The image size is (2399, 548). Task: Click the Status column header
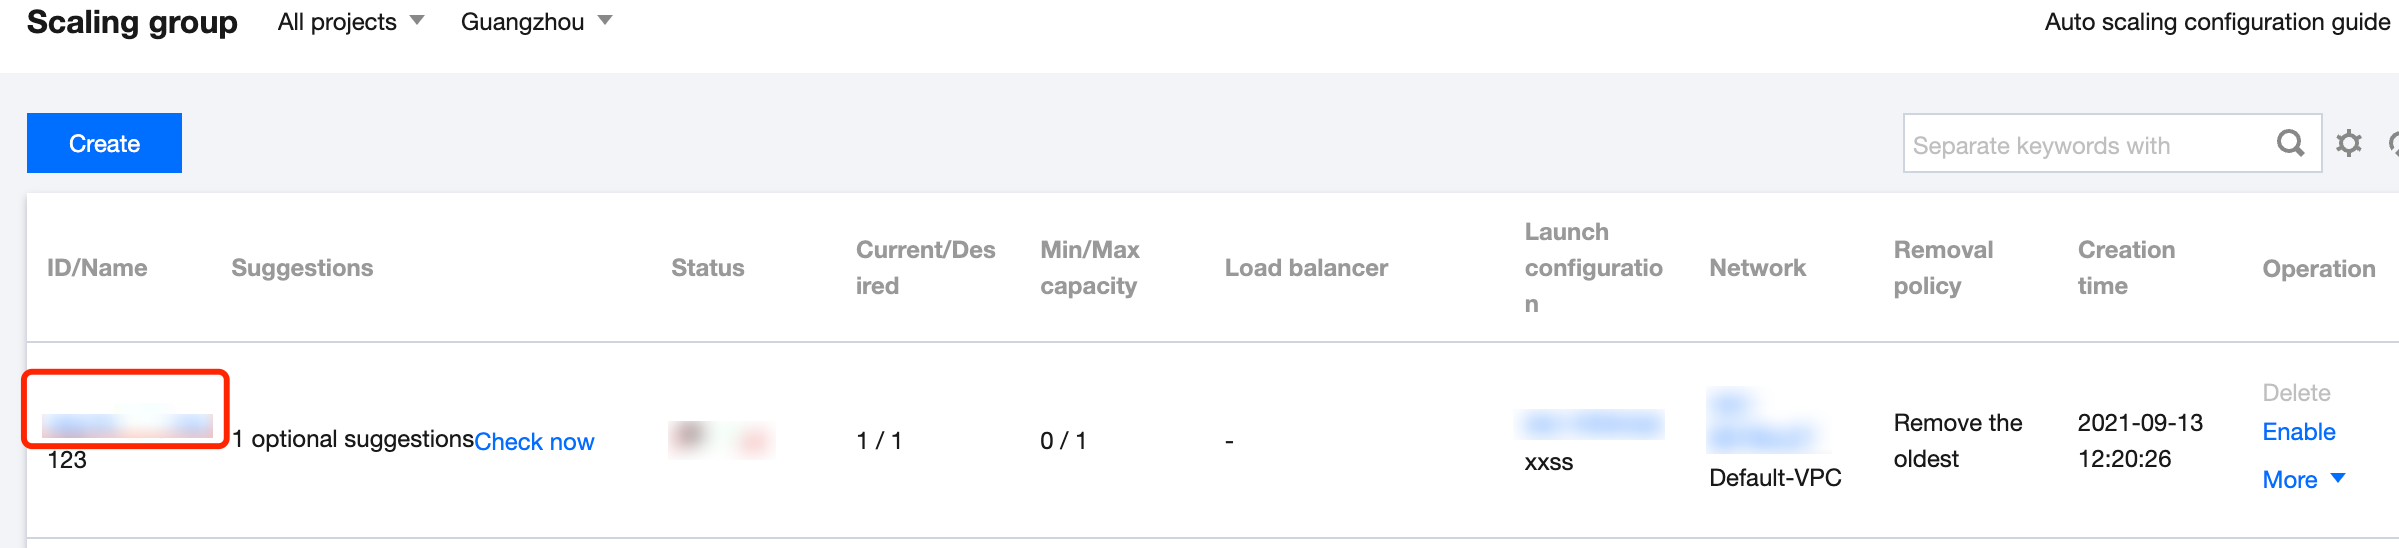click(707, 268)
